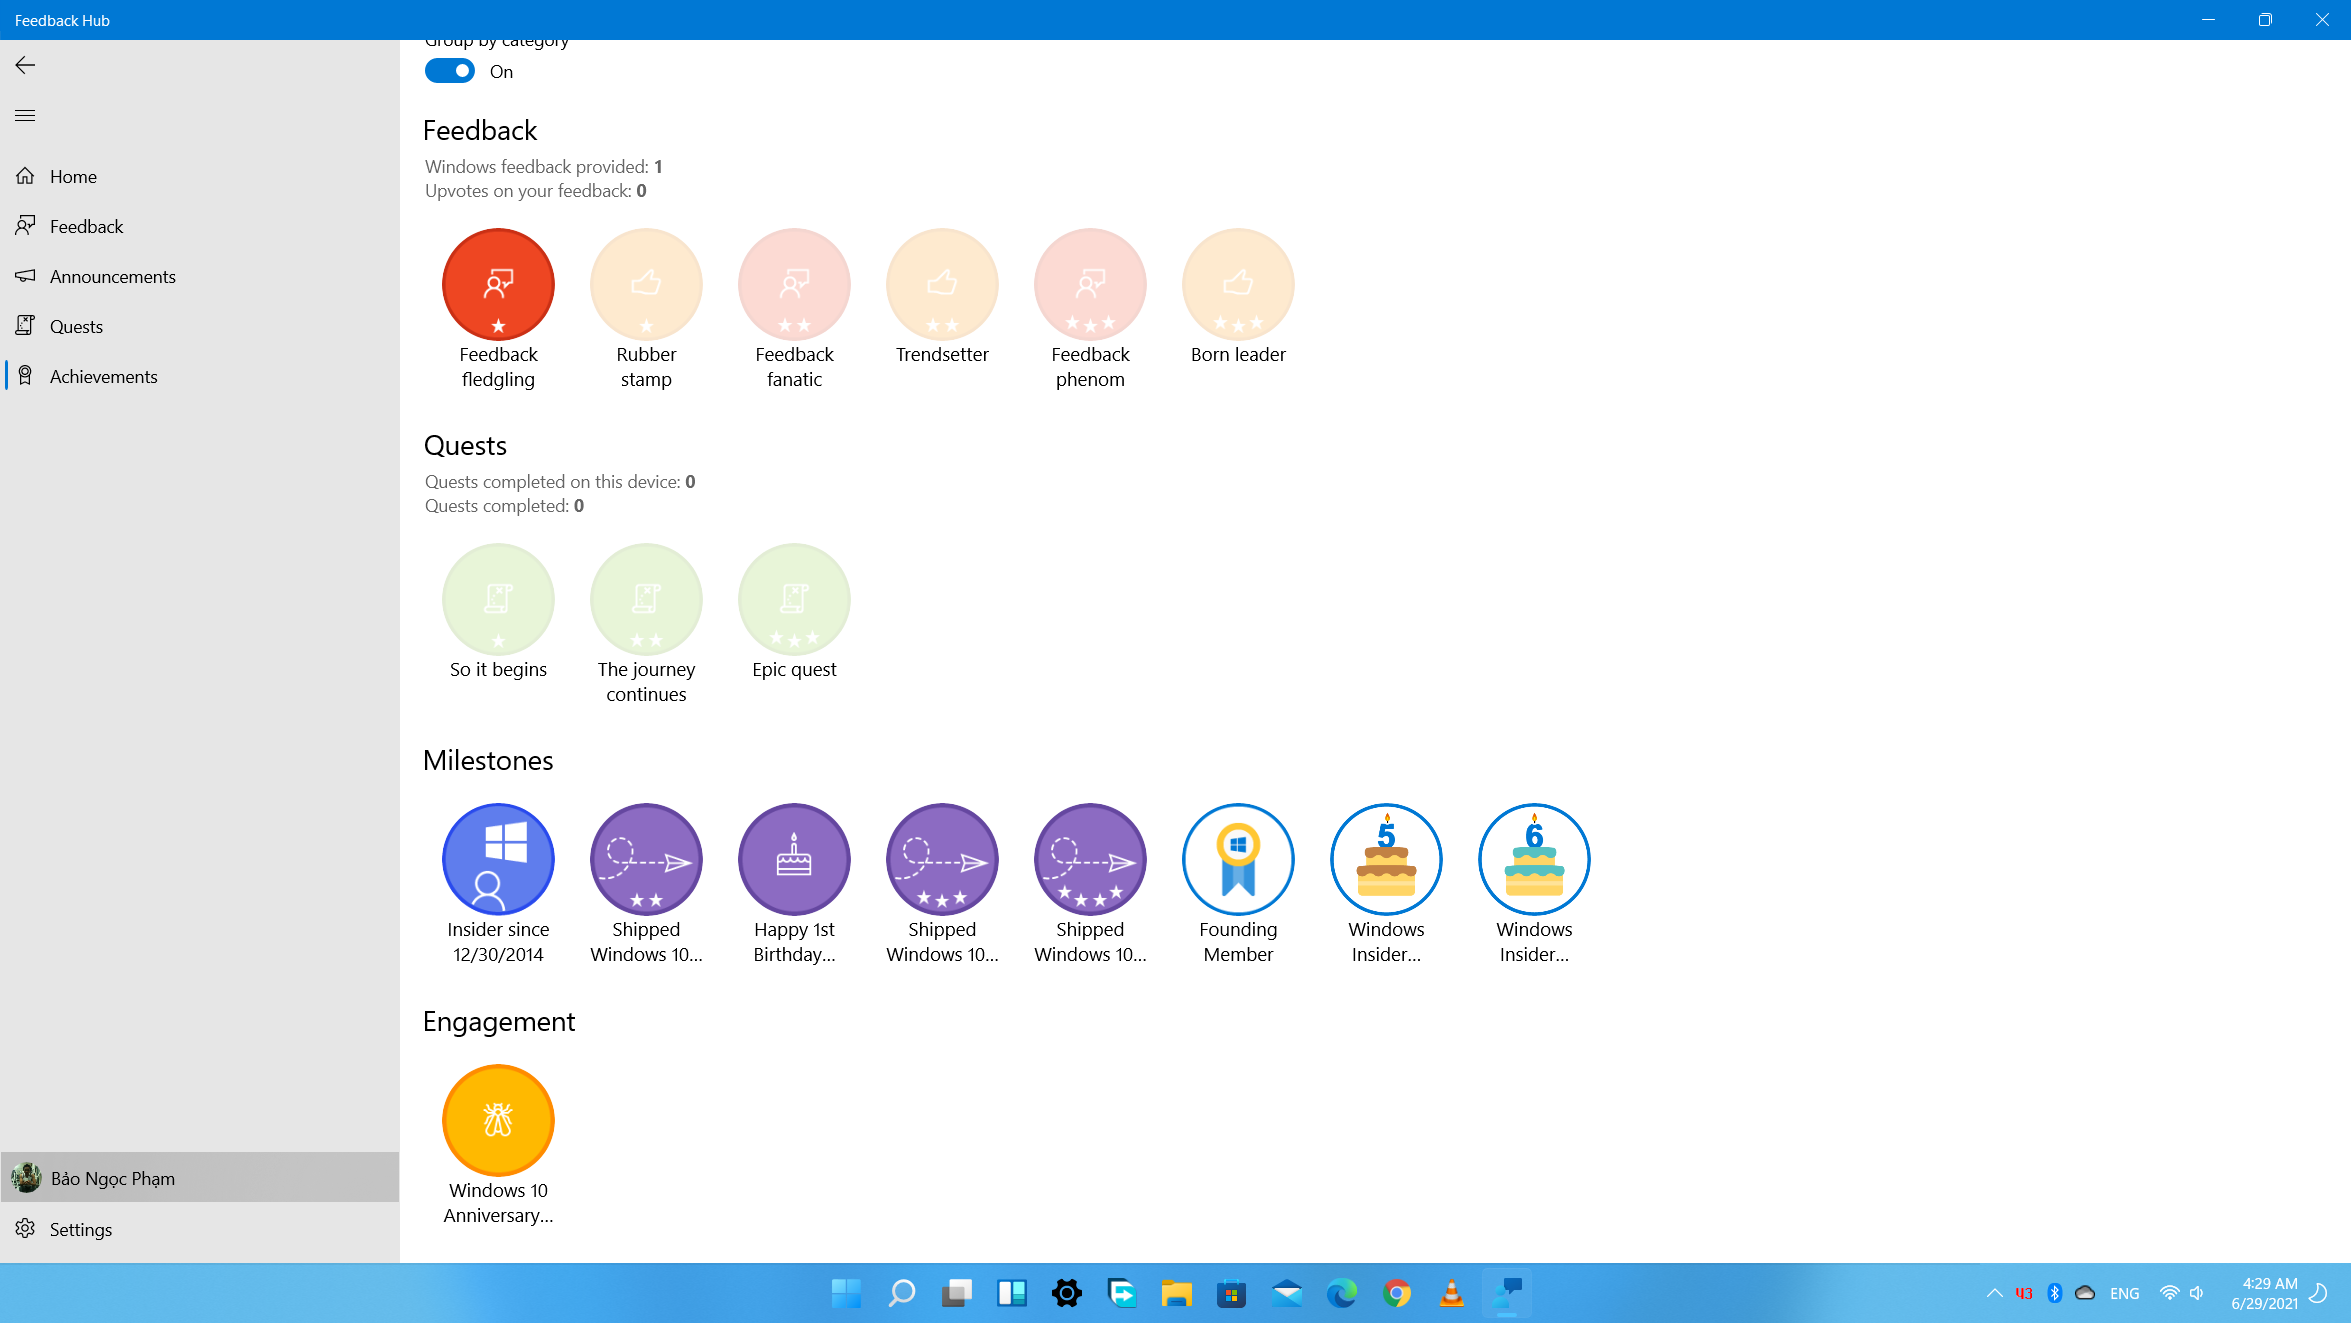Viewport: 2351px width, 1323px height.
Task: Open Settings in the sidebar
Action: [x=200, y=1229]
